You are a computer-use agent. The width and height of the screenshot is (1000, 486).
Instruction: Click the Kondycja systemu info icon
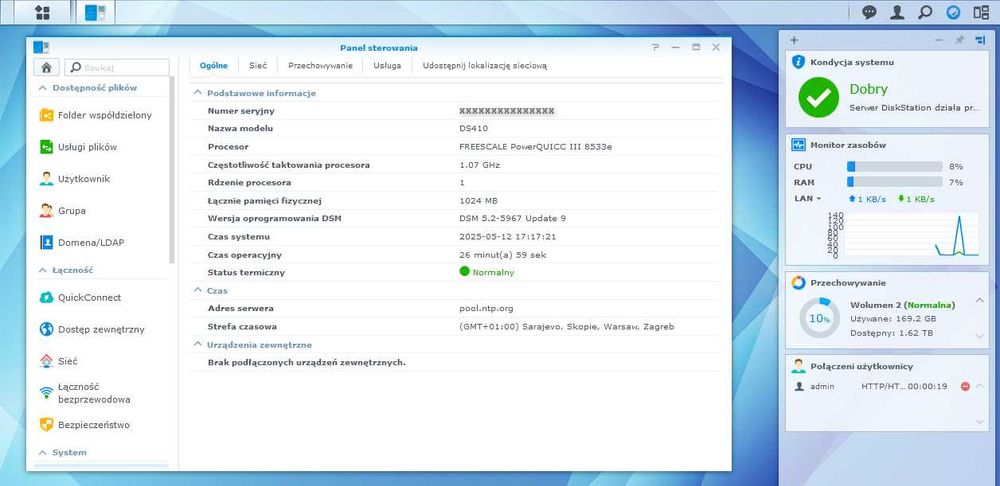(x=798, y=62)
